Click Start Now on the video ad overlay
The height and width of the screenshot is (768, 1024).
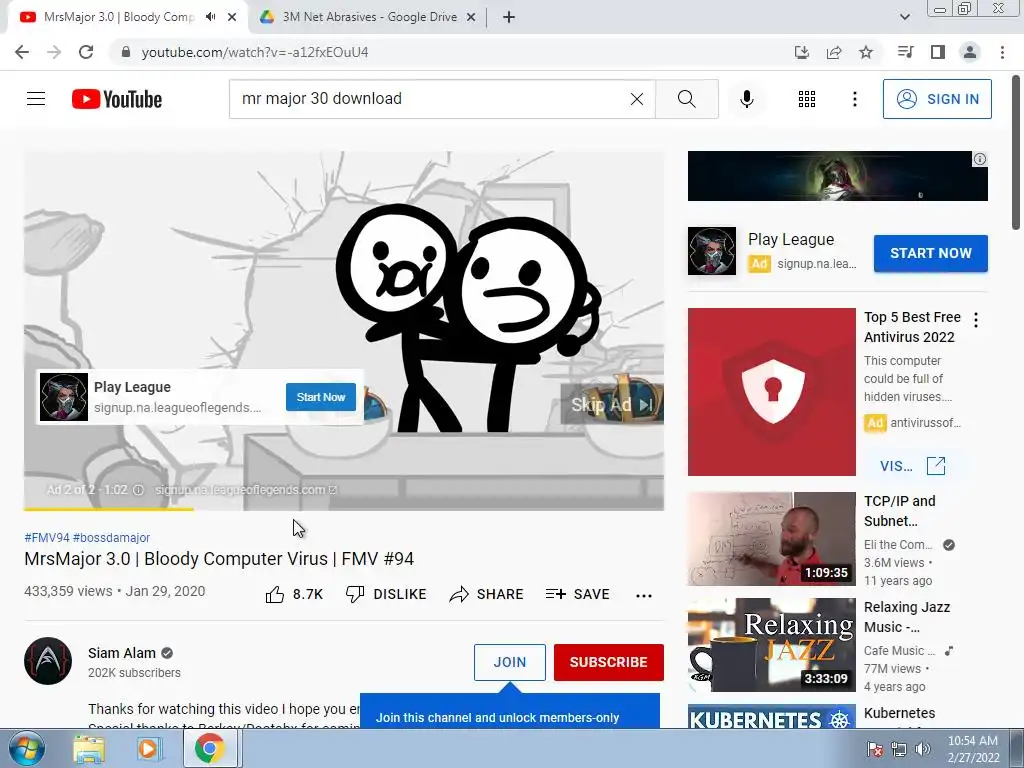pyautogui.click(x=321, y=397)
